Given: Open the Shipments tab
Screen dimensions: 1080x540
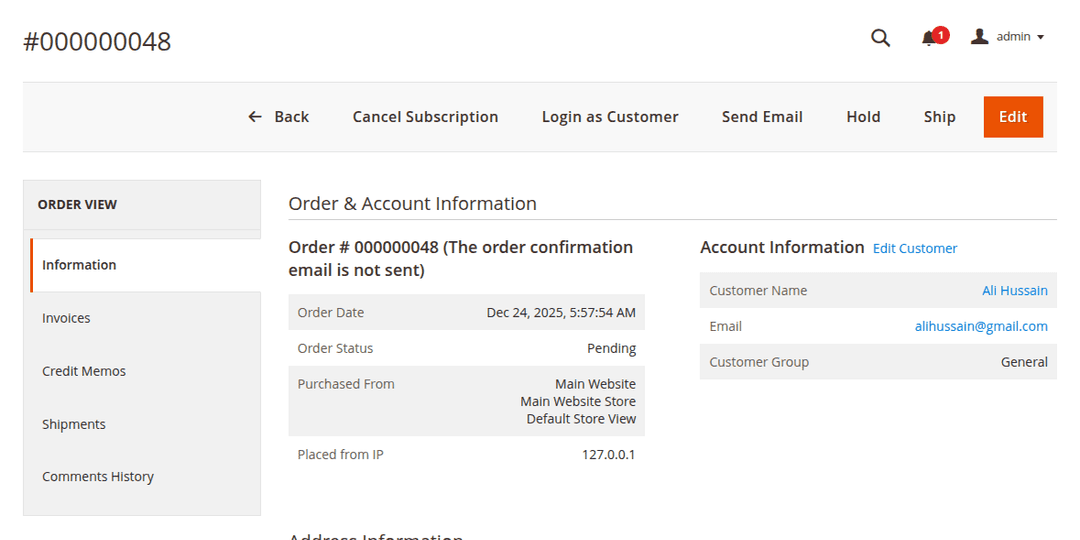Looking at the screenshot, I should click(74, 424).
